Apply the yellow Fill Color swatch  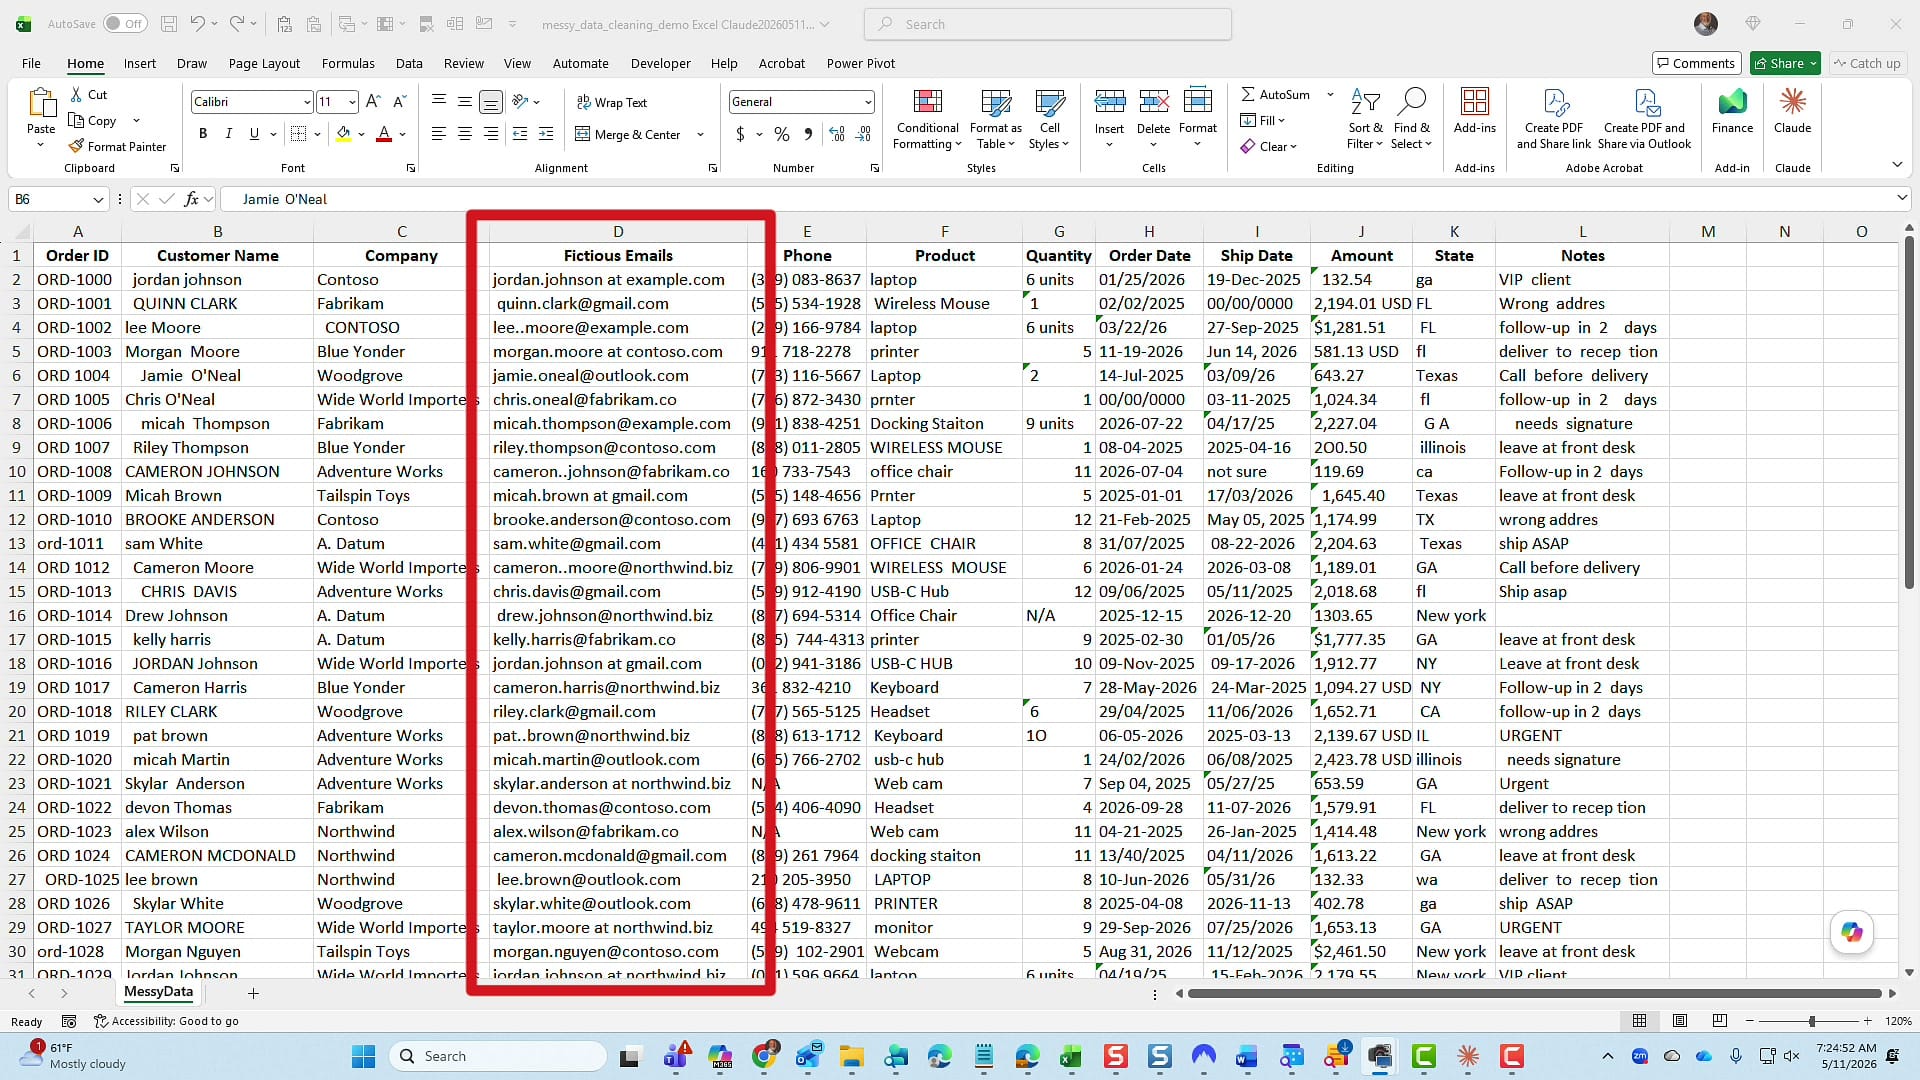(343, 134)
